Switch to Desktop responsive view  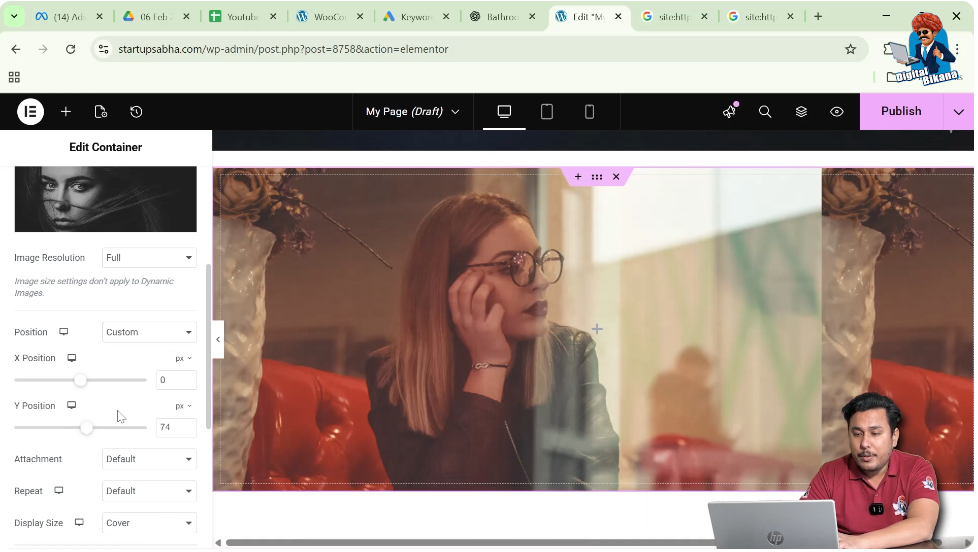click(x=504, y=112)
